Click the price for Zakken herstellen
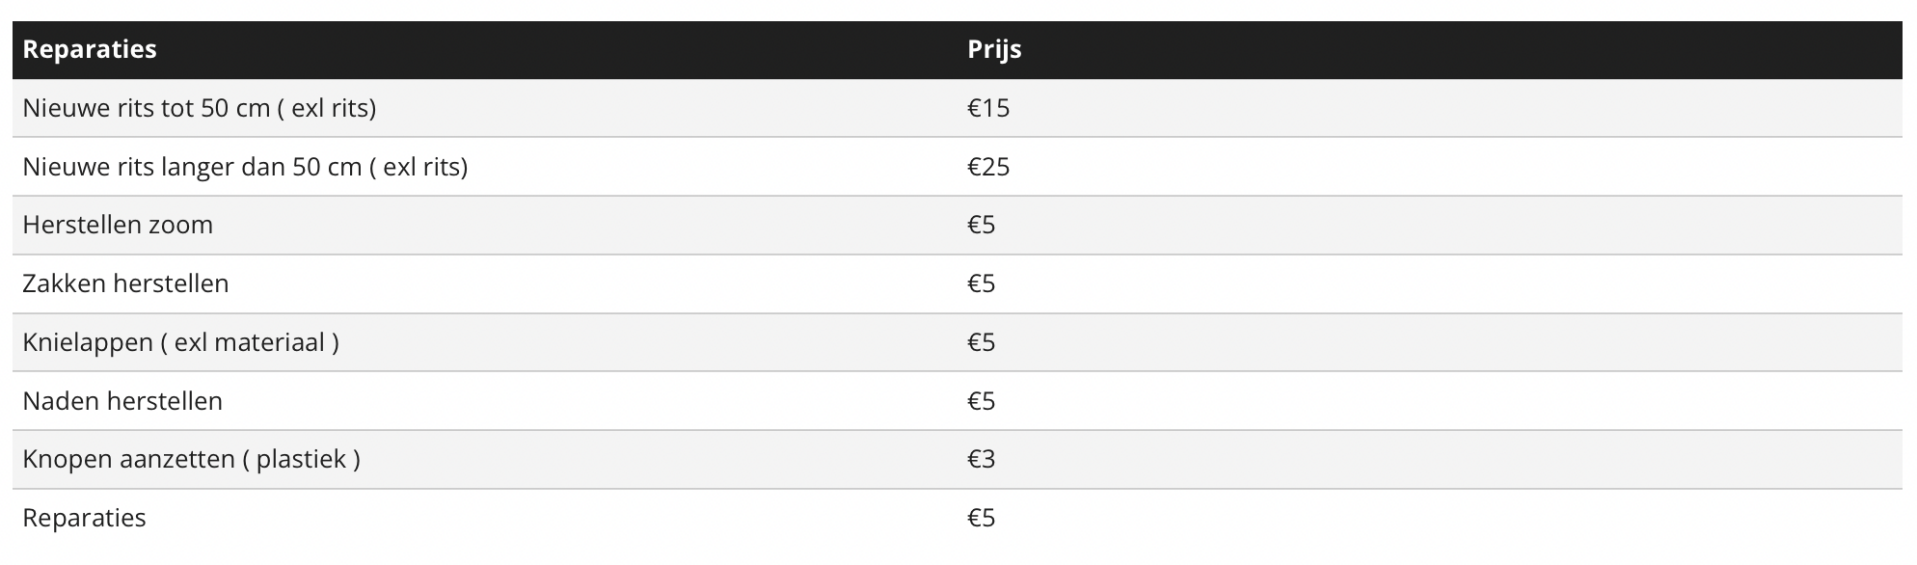The image size is (1917, 565). coord(981,284)
